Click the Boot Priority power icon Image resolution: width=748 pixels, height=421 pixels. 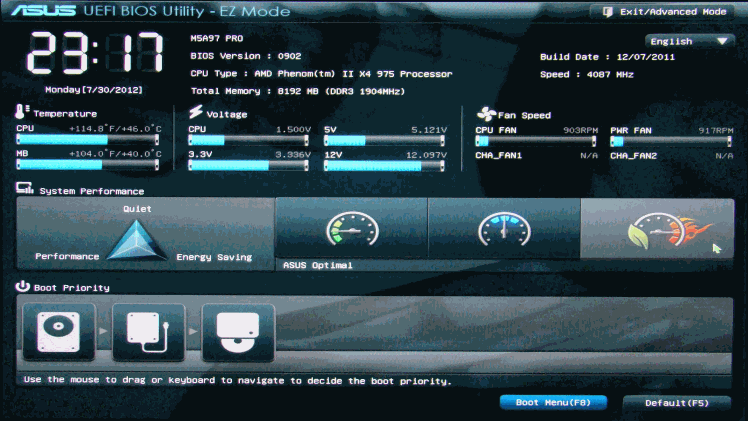(x=22, y=286)
